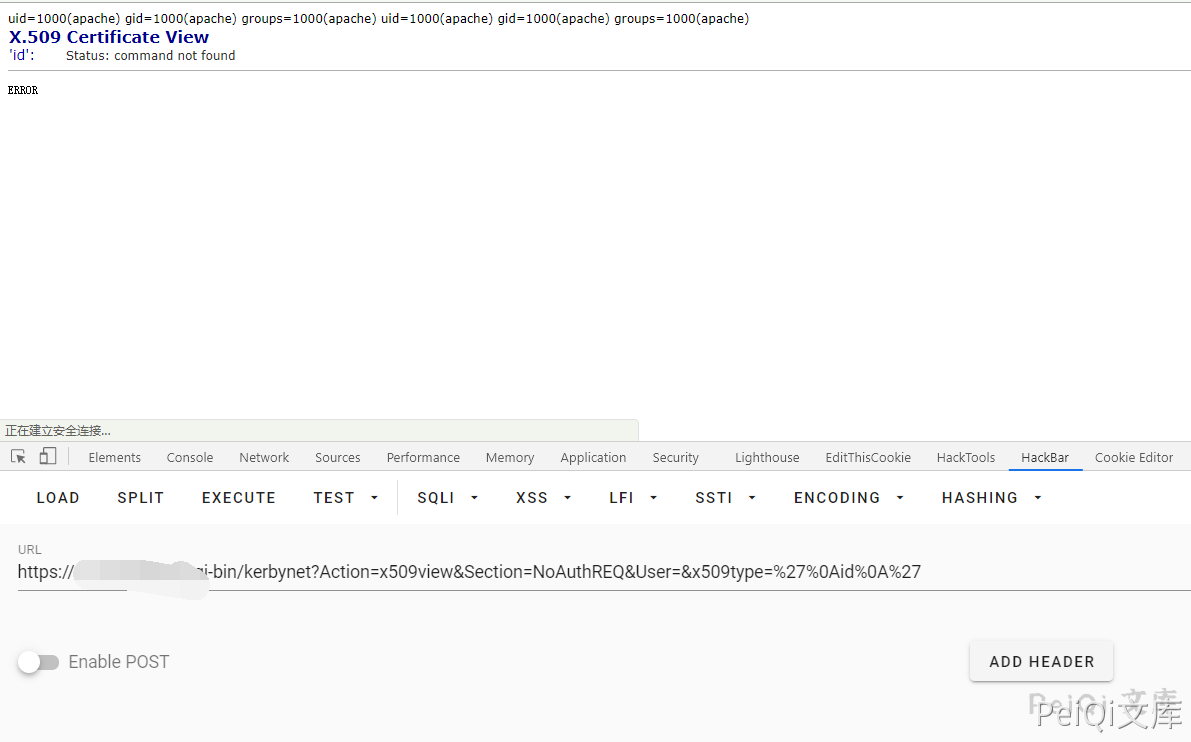Open the Console tab
This screenshot has width=1191, height=742.
click(x=190, y=458)
